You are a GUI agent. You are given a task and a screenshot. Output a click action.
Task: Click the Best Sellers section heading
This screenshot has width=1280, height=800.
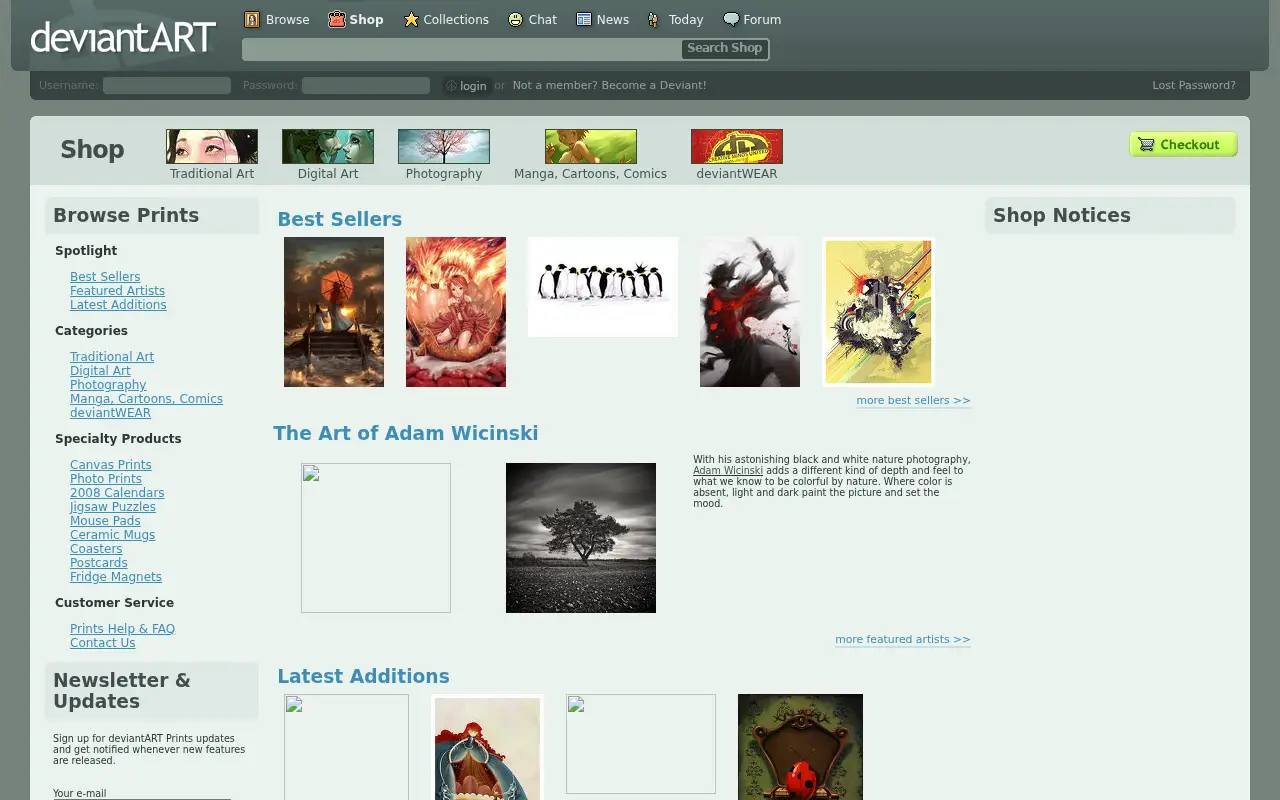point(339,219)
